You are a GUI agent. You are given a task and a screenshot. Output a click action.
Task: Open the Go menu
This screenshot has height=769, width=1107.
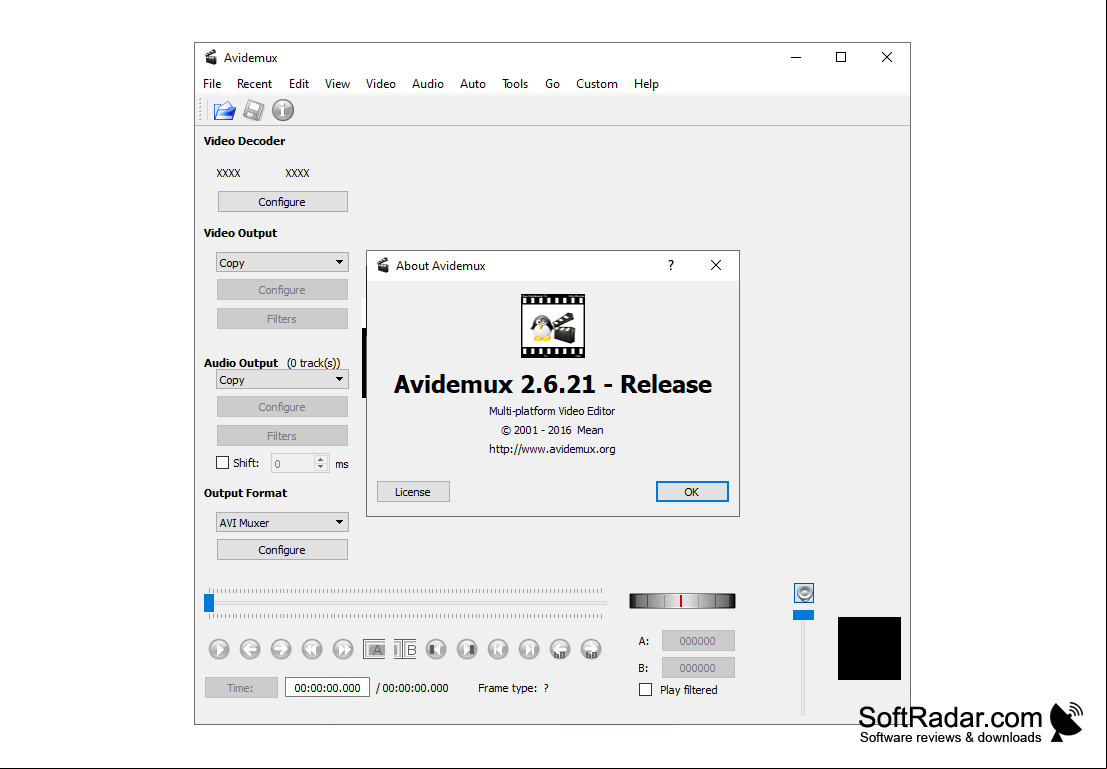[x=552, y=83]
